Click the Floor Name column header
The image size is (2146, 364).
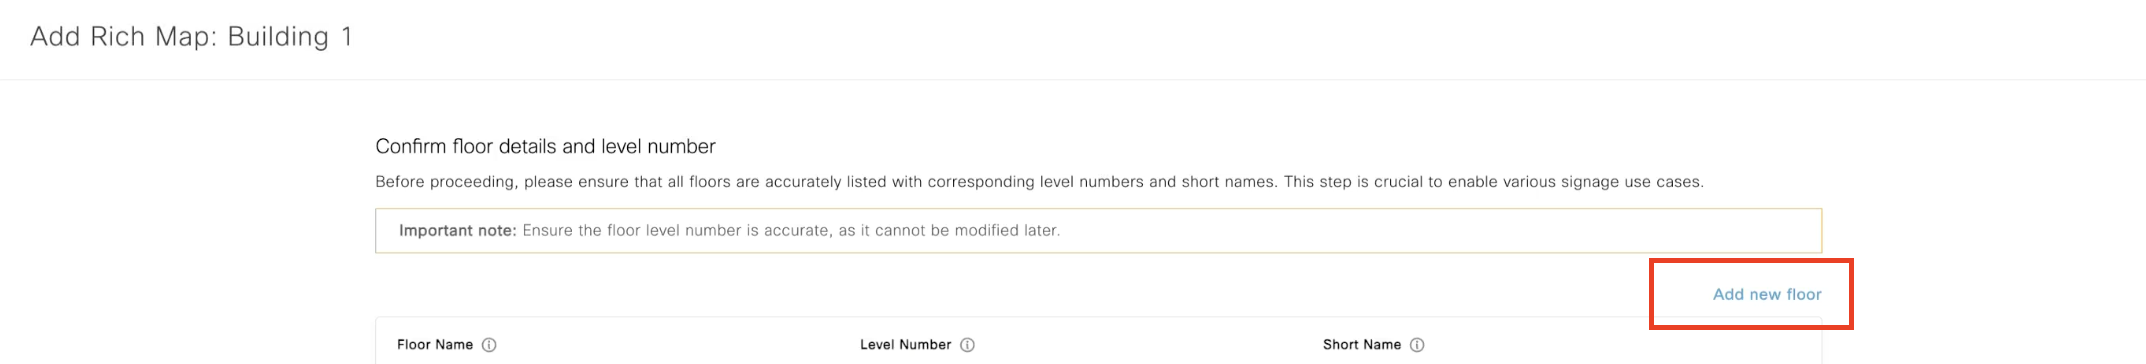click(x=435, y=345)
